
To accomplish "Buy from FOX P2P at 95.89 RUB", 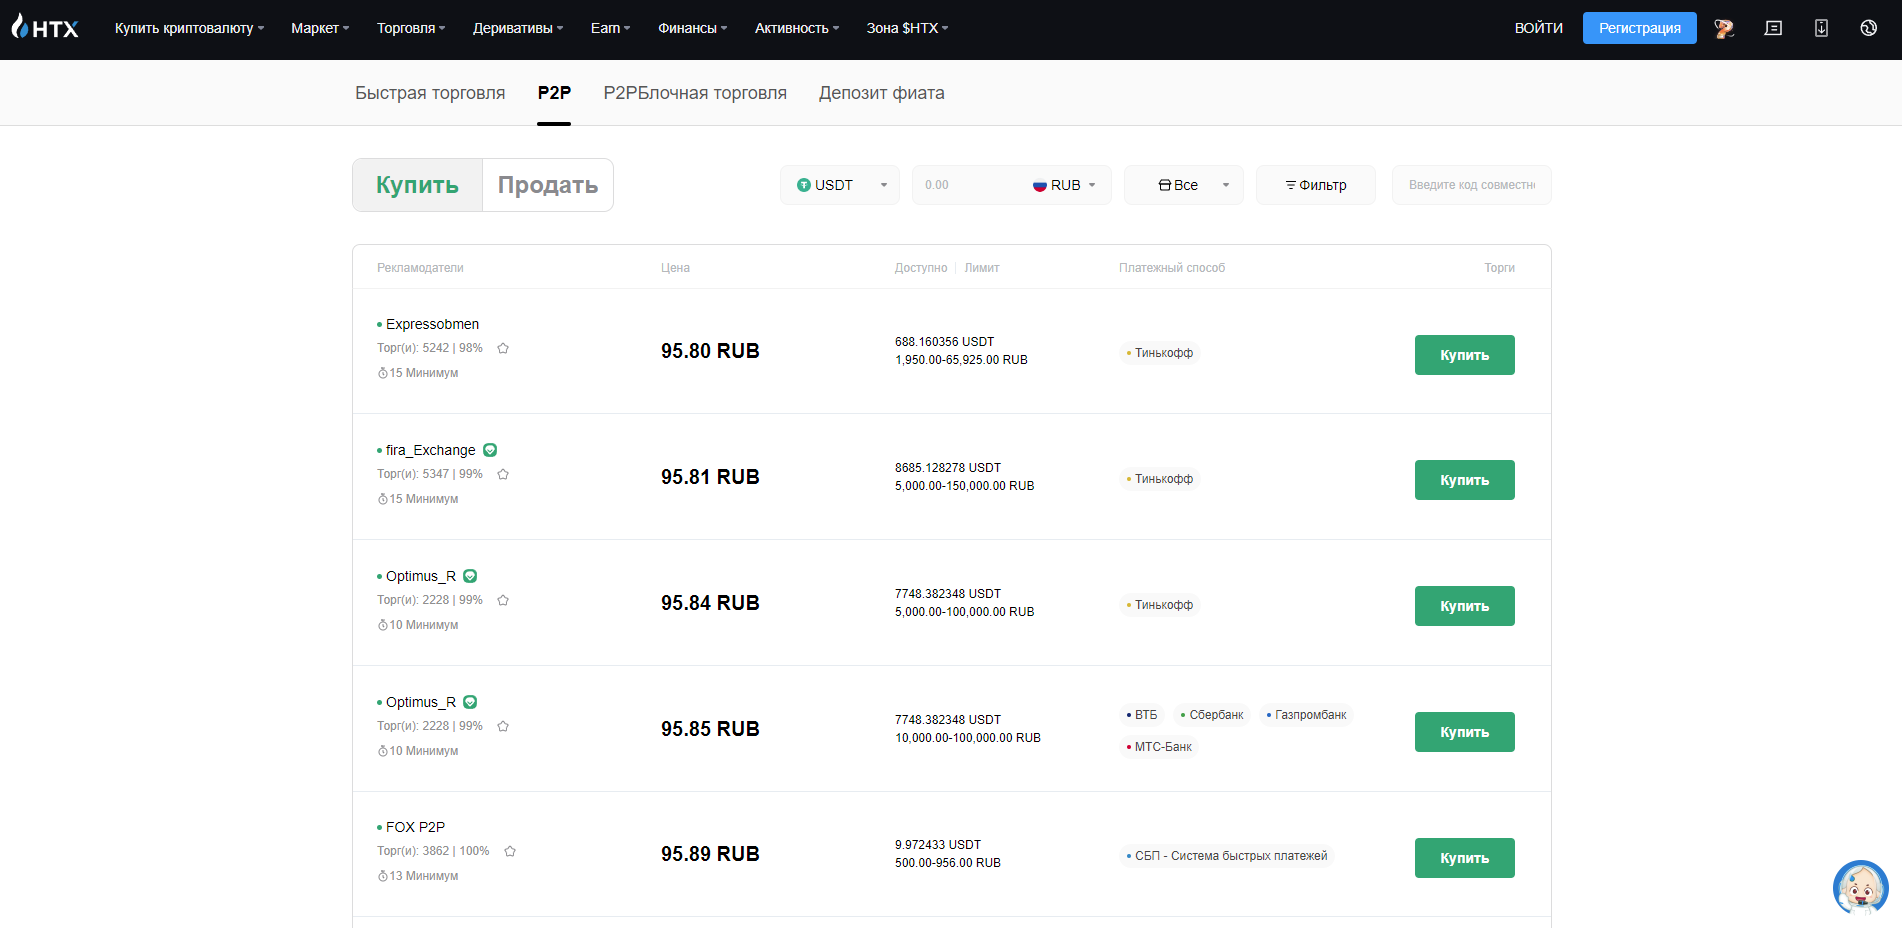I will (1464, 858).
